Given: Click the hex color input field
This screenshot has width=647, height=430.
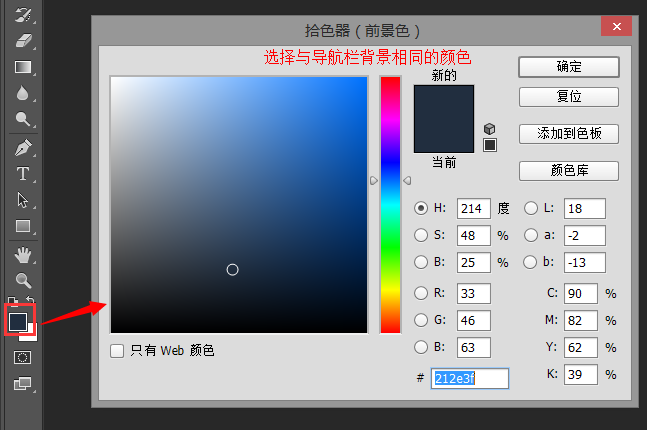Looking at the screenshot, I should [x=470, y=379].
